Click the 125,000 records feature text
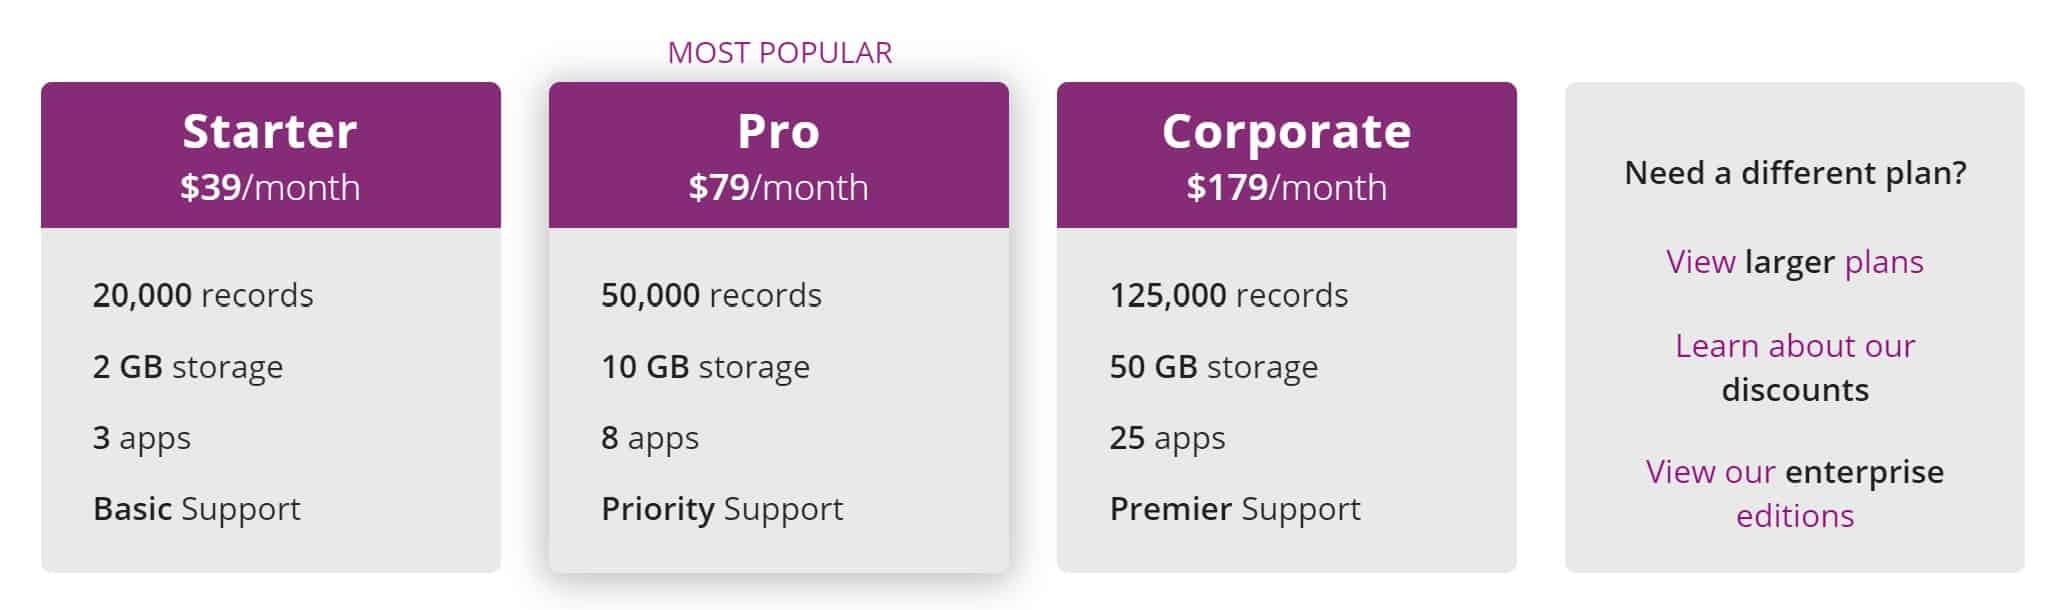Viewport: 2066px width, 610px height. [1228, 296]
